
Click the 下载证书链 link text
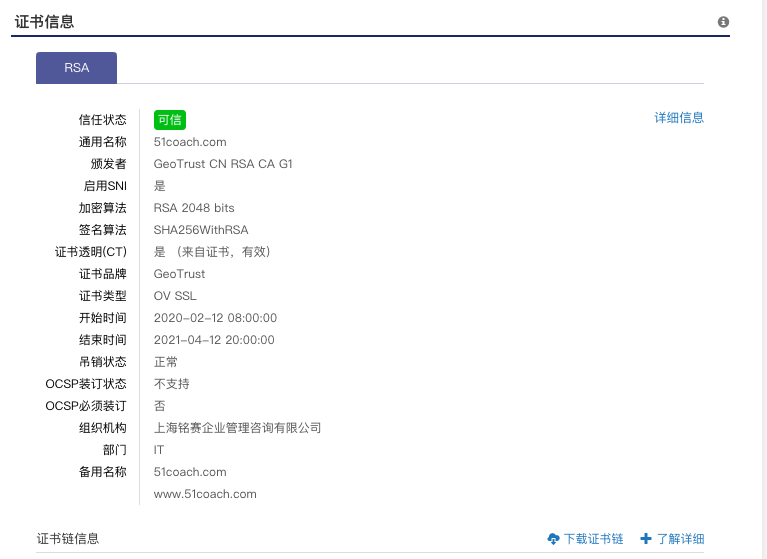click(593, 539)
